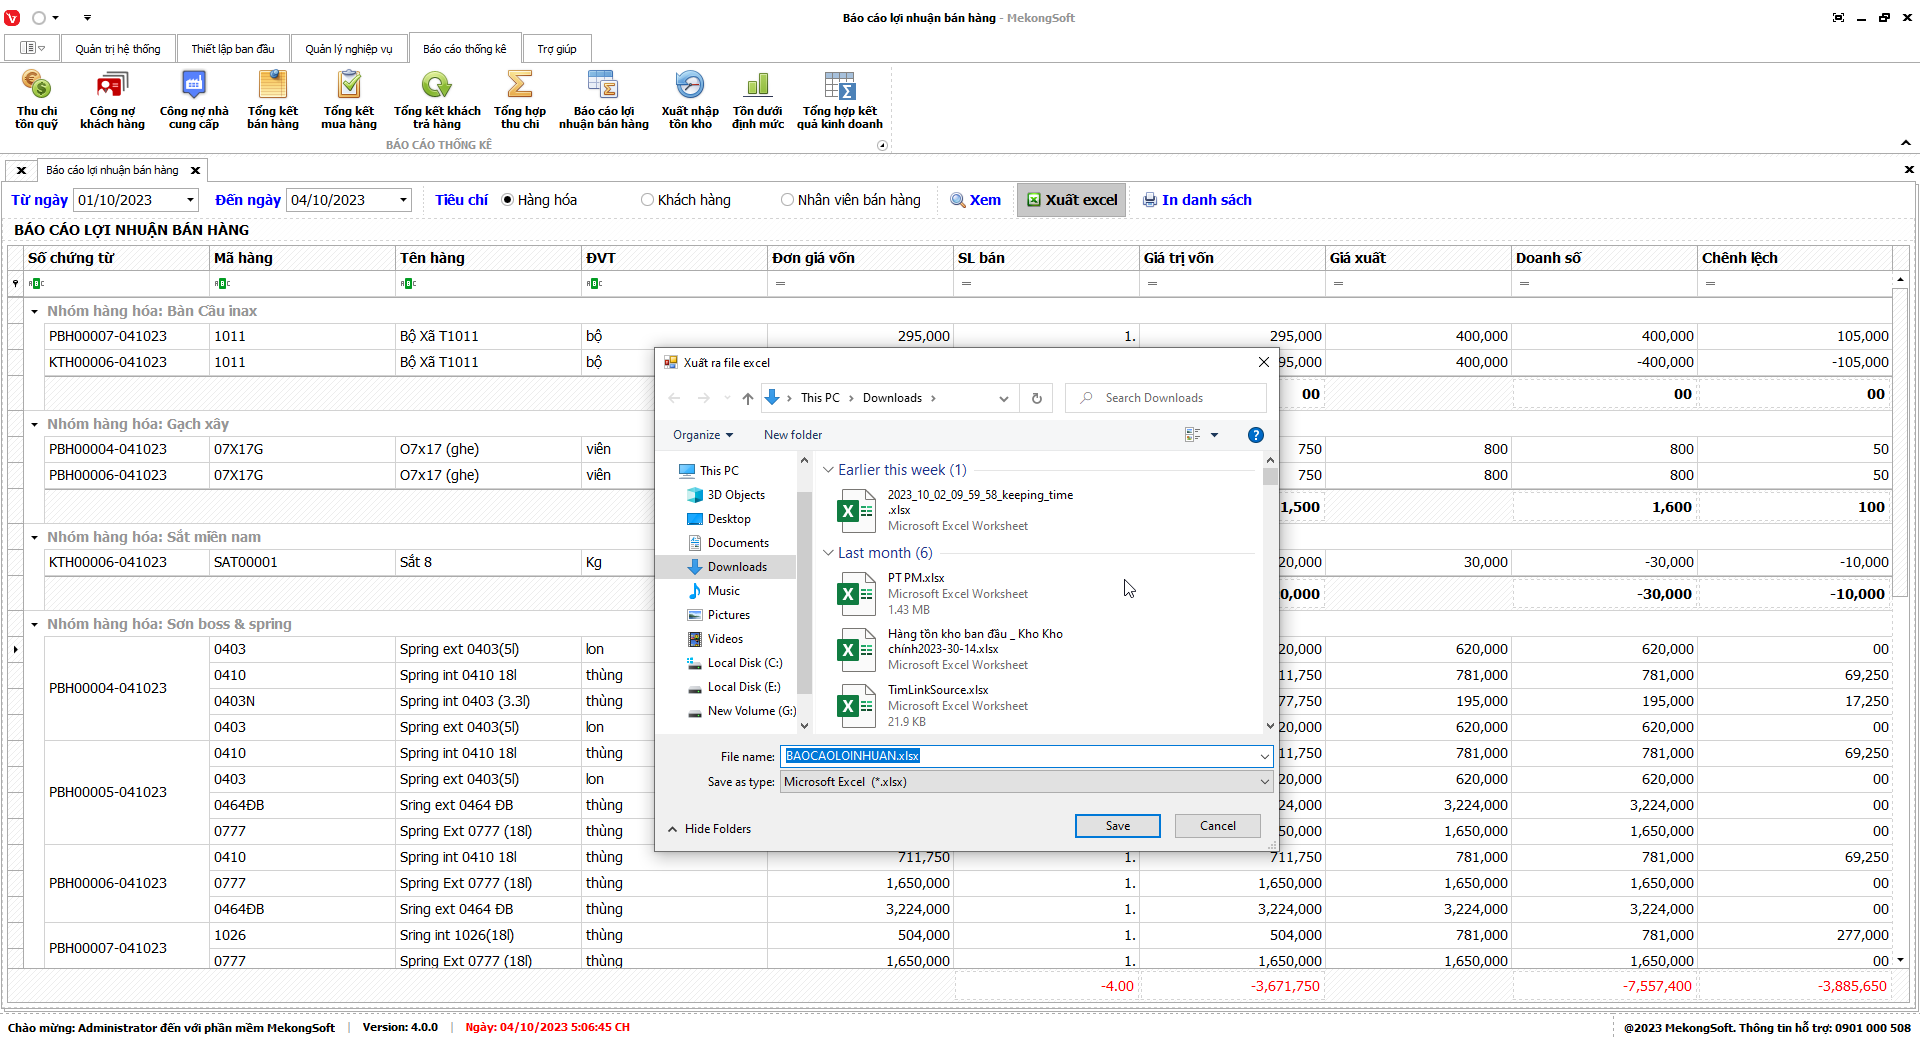Screen dimensions: 1920x1038
Task: Open the Thu chi tồn quỹ report
Action: (36, 100)
